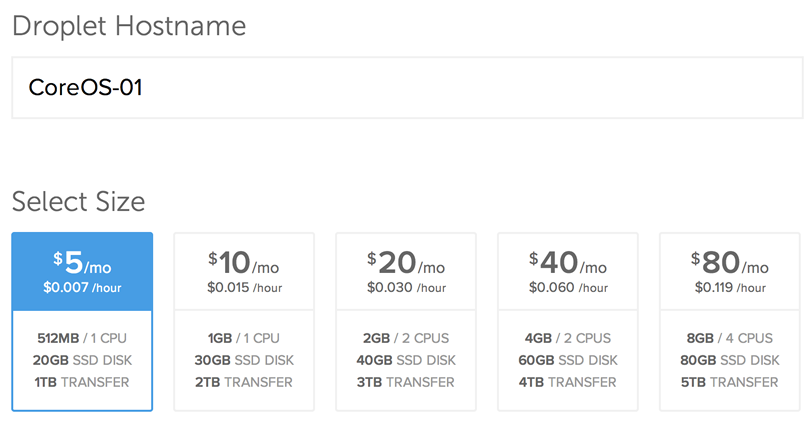Click the Droplet Hostname heading label
The image size is (810, 427).
(x=129, y=26)
